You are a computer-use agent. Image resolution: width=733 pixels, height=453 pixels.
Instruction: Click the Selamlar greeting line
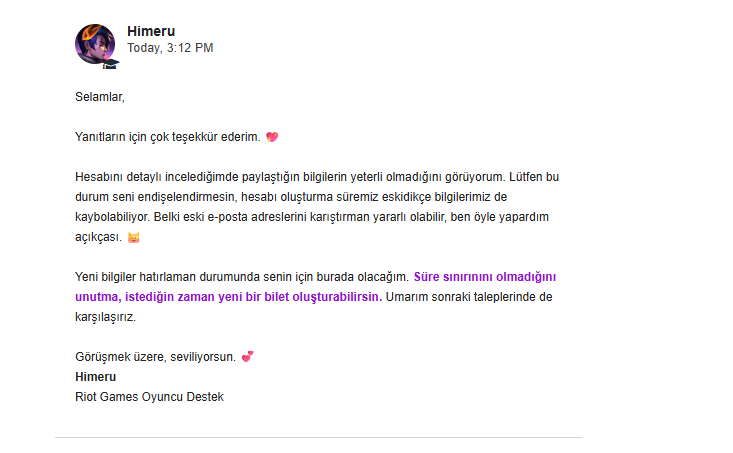100,97
